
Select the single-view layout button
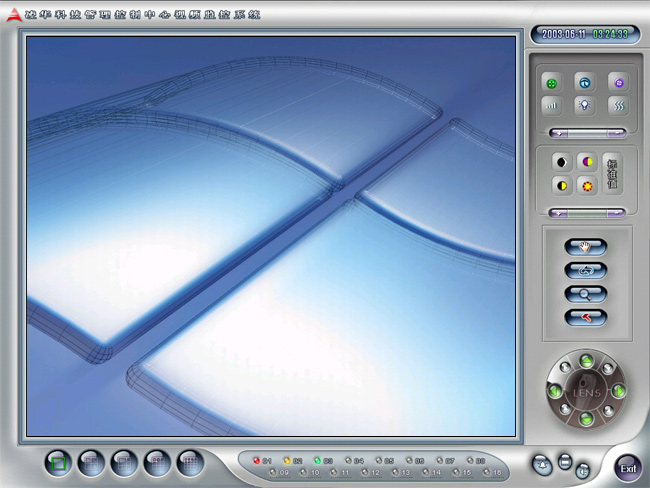(59, 463)
